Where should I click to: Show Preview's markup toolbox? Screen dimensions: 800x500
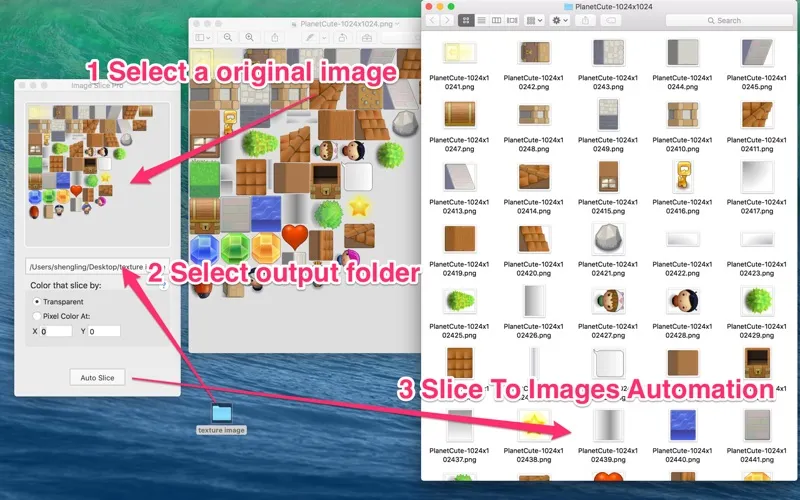366,38
